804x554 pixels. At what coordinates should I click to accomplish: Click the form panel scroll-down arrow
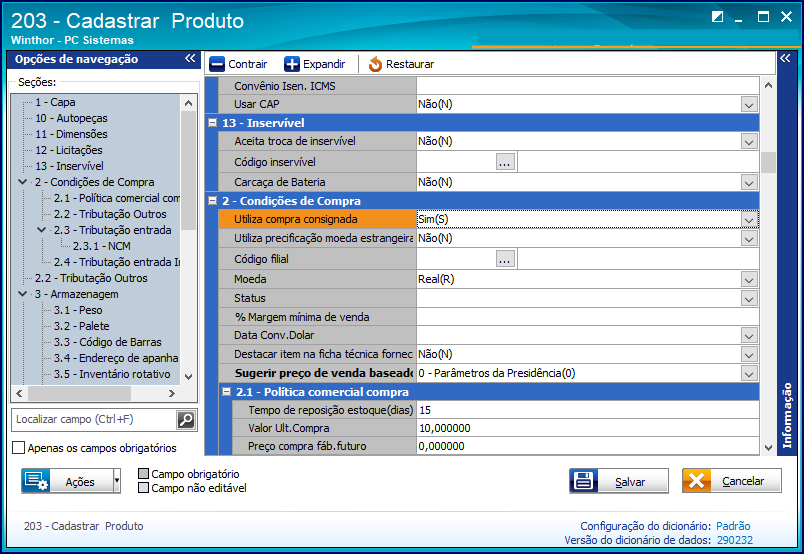[x=768, y=448]
